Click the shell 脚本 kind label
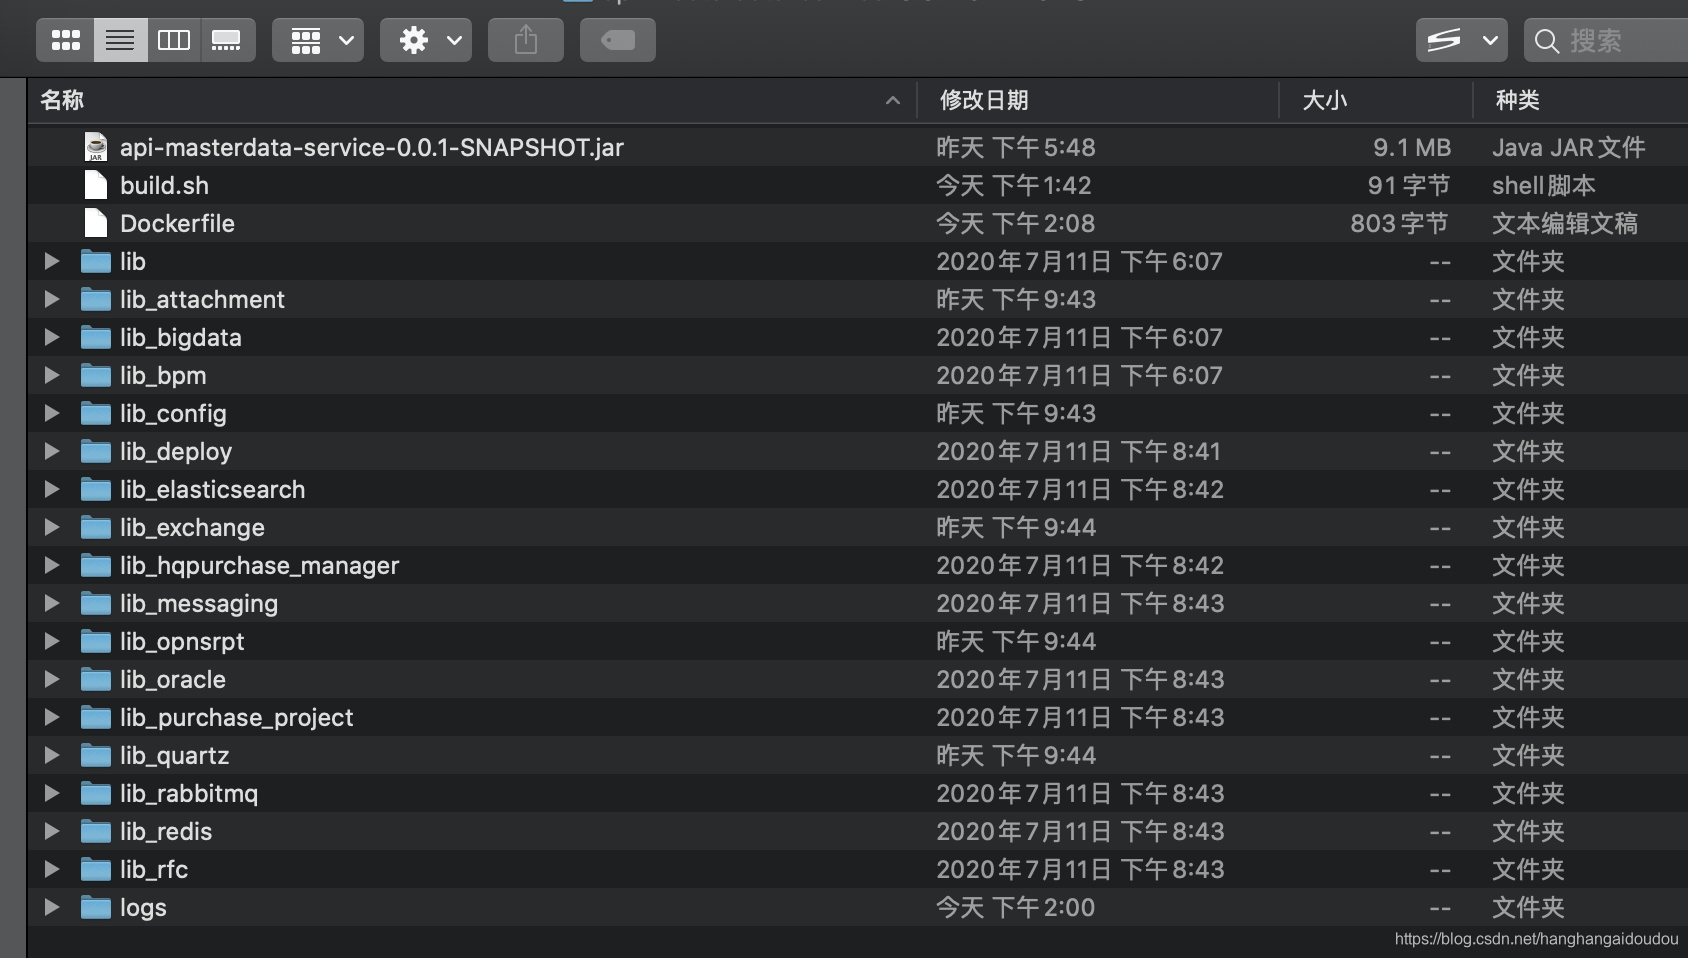This screenshot has width=1688, height=958. click(1544, 185)
